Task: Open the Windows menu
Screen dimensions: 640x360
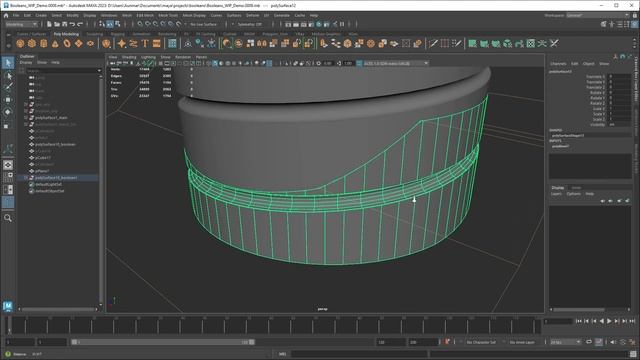Action: coord(109,16)
